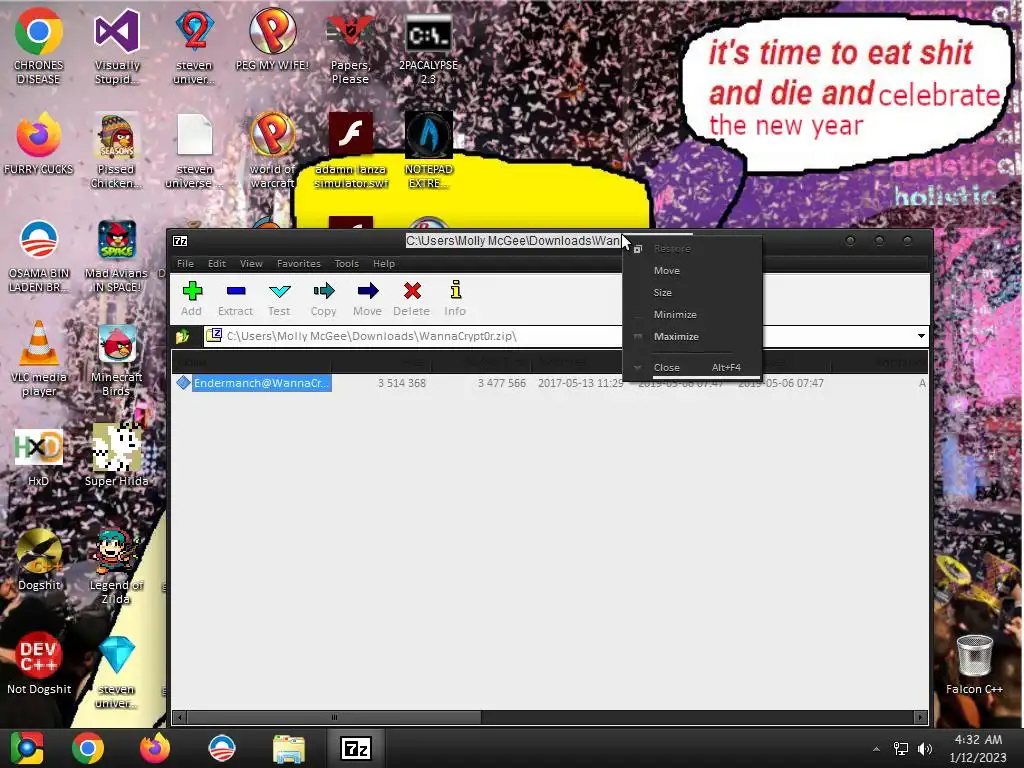This screenshot has height=768, width=1024.
Task: Click the size value 3 514 368
Action: [x=402, y=383]
